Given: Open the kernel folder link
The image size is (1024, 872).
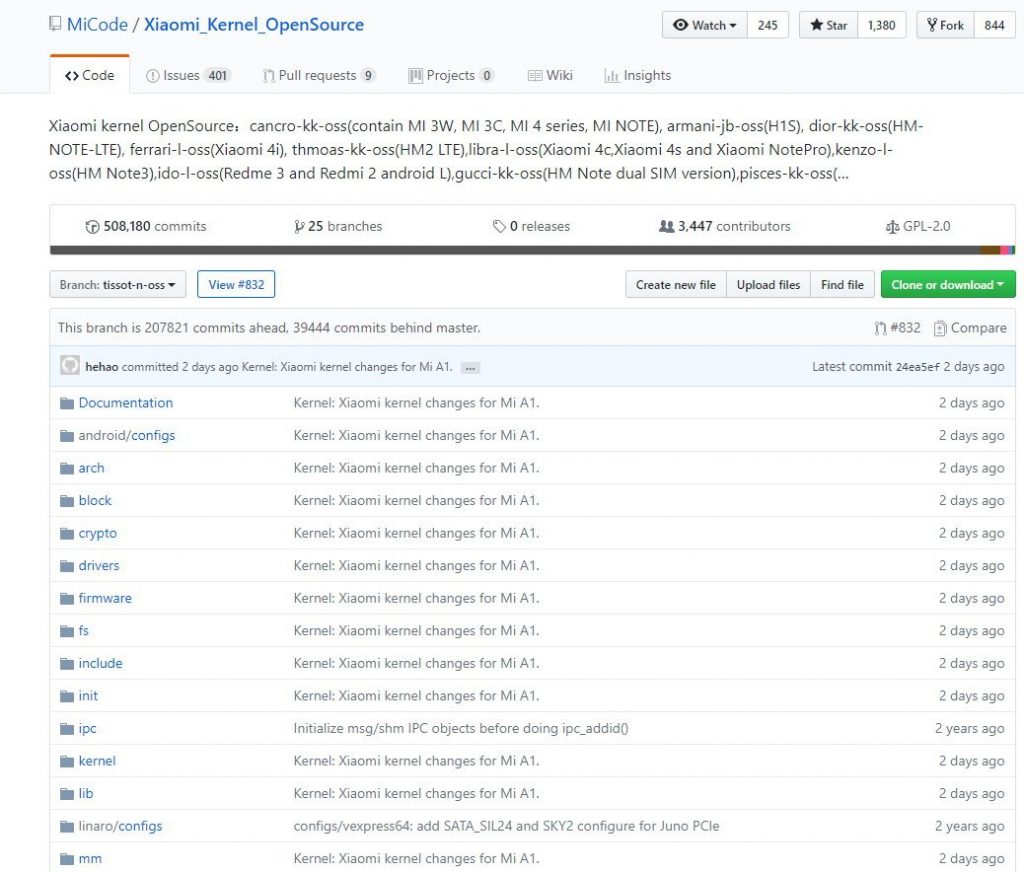Looking at the screenshot, I should (x=97, y=761).
